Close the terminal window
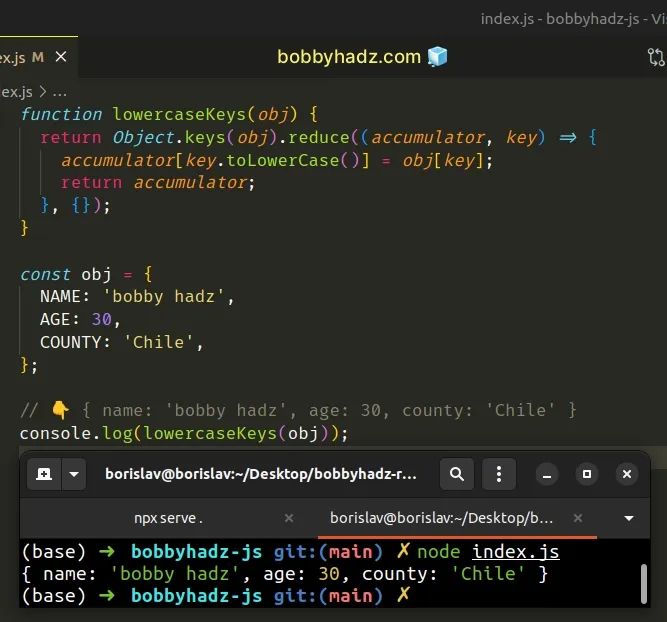This screenshot has width=667, height=622. point(627,474)
